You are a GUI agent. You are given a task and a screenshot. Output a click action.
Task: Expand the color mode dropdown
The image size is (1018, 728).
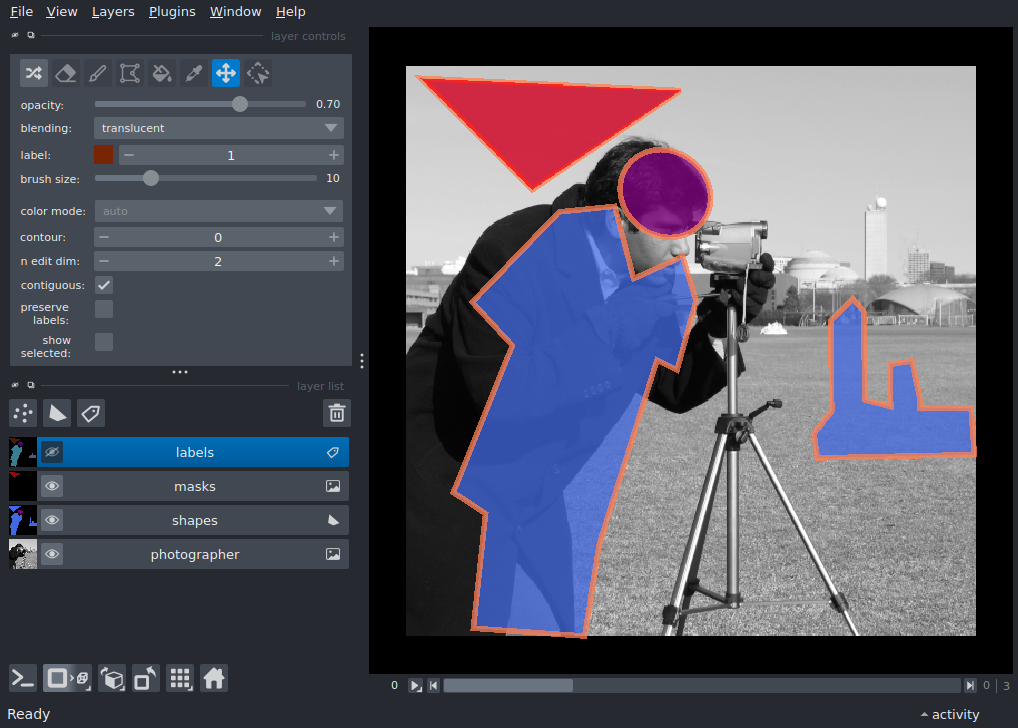click(219, 211)
